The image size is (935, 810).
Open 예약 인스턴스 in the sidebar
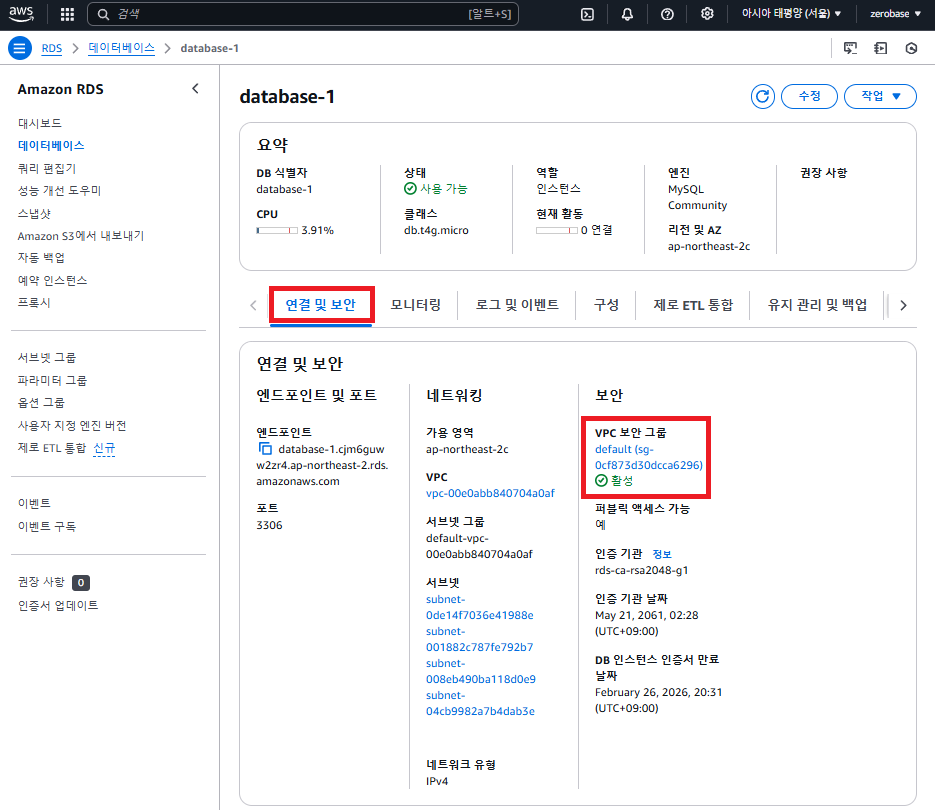coord(52,280)
